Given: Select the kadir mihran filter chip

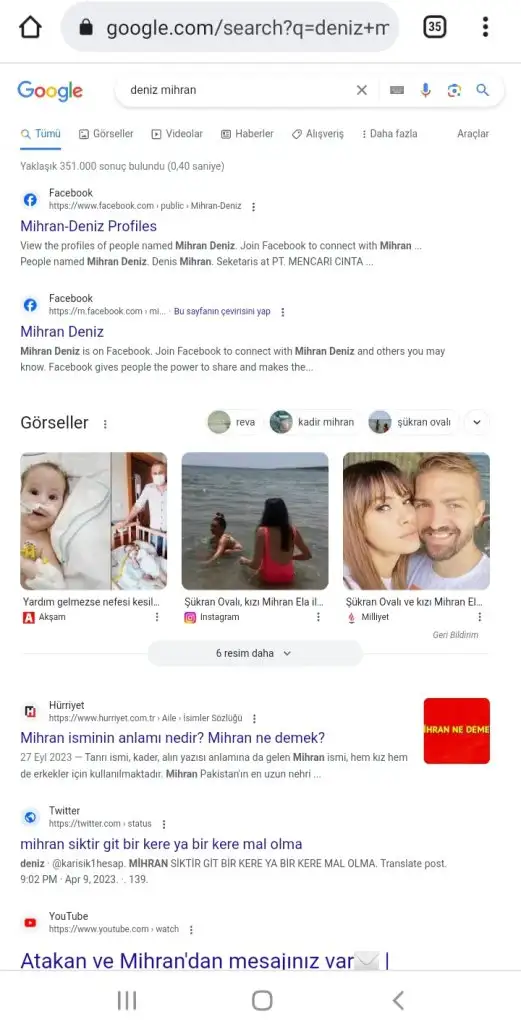Looking at the screenshot, I should [313, 422].
